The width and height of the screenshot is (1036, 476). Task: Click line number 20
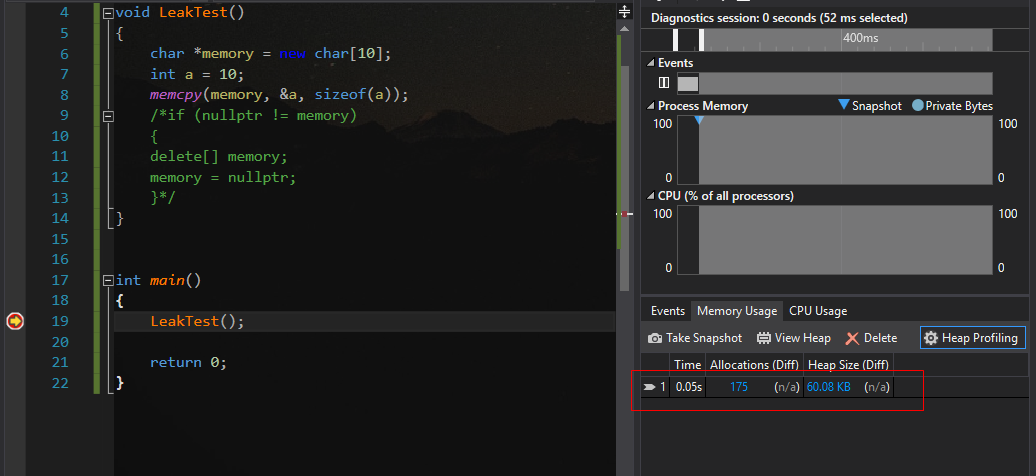59,342
